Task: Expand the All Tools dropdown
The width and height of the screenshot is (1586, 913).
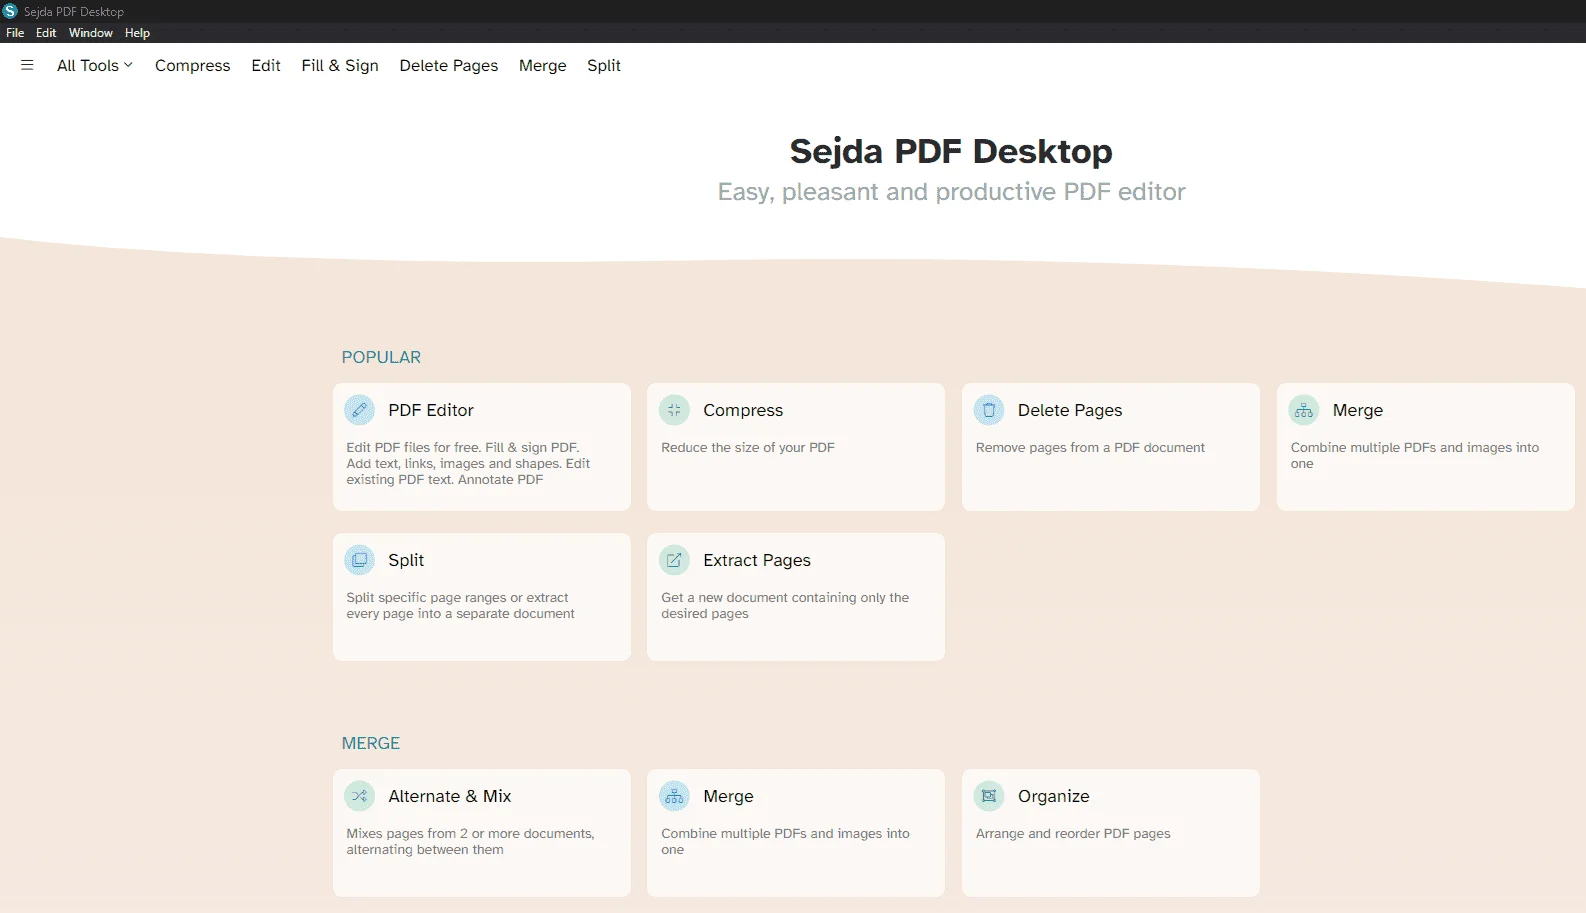Action: 94,65
